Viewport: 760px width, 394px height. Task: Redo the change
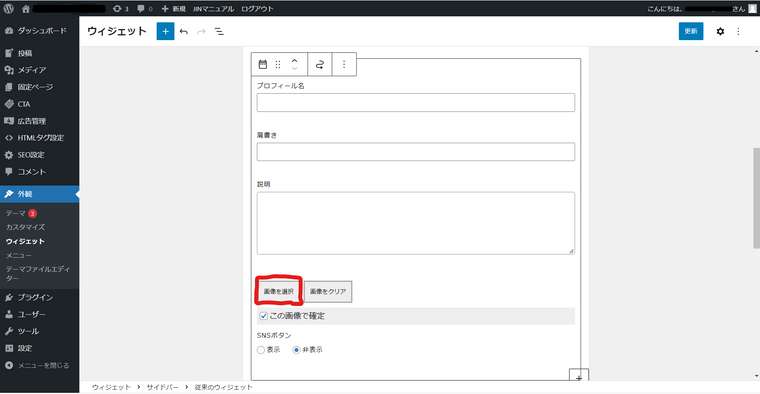(201, 32)
